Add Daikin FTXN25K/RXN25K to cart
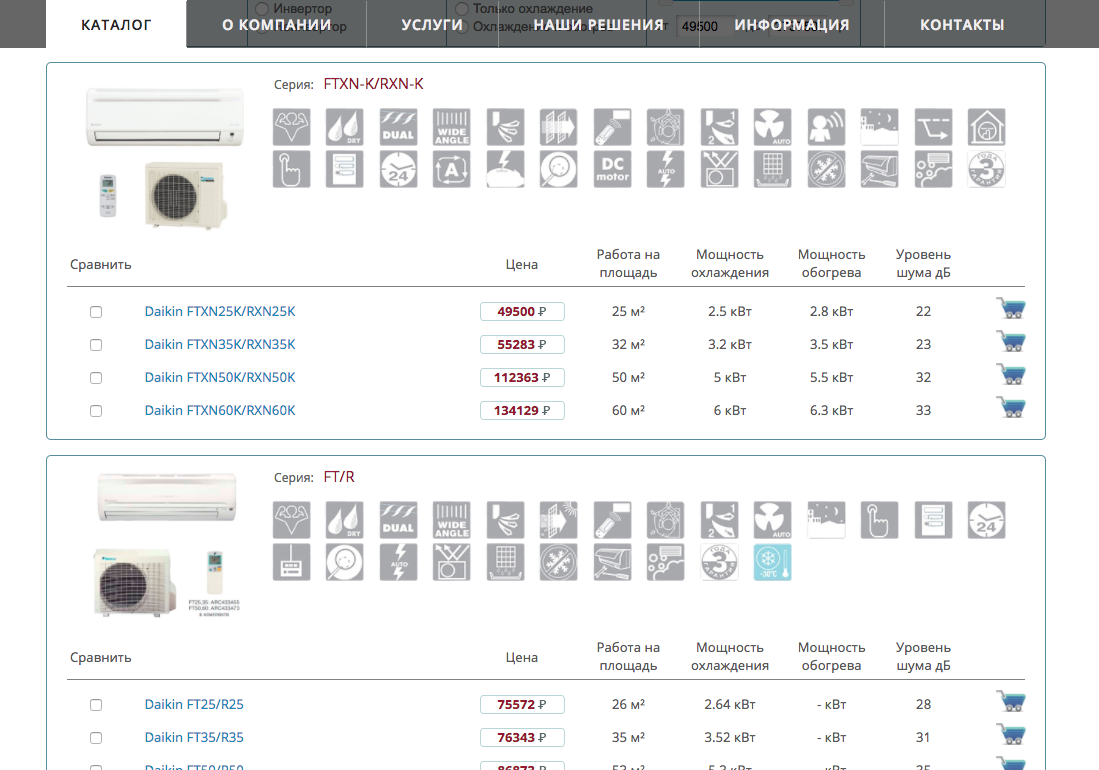Screen dimensions: 1099x770 (1011, 309)
